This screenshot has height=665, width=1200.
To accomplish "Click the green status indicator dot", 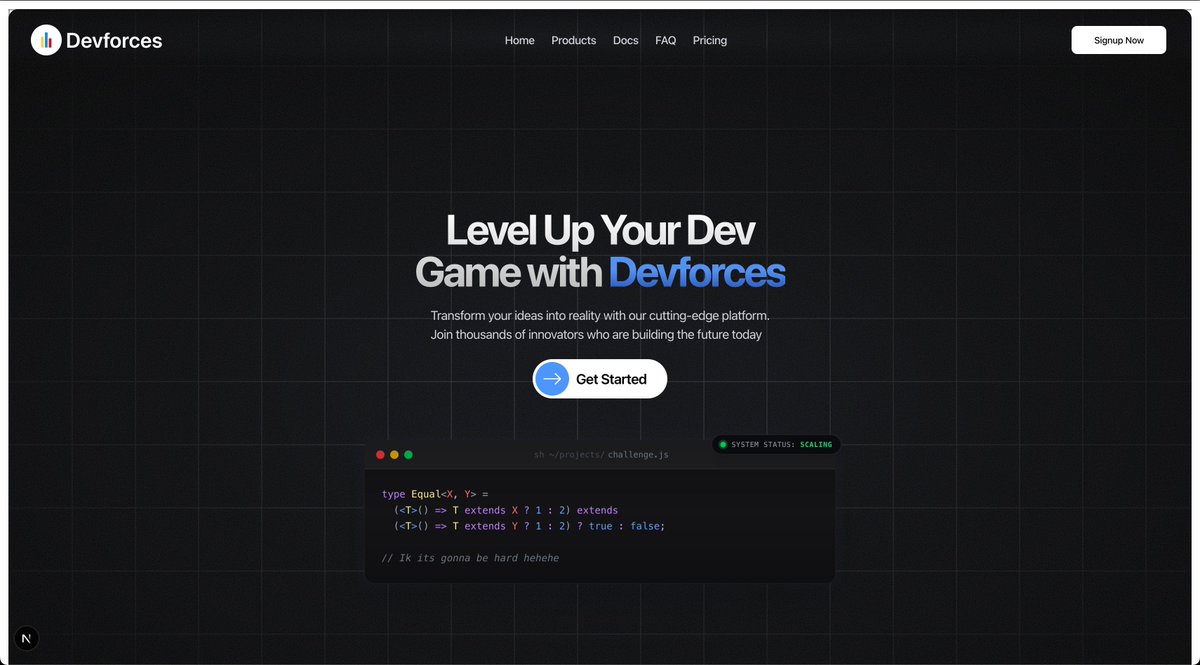I will tap(723, 444).
